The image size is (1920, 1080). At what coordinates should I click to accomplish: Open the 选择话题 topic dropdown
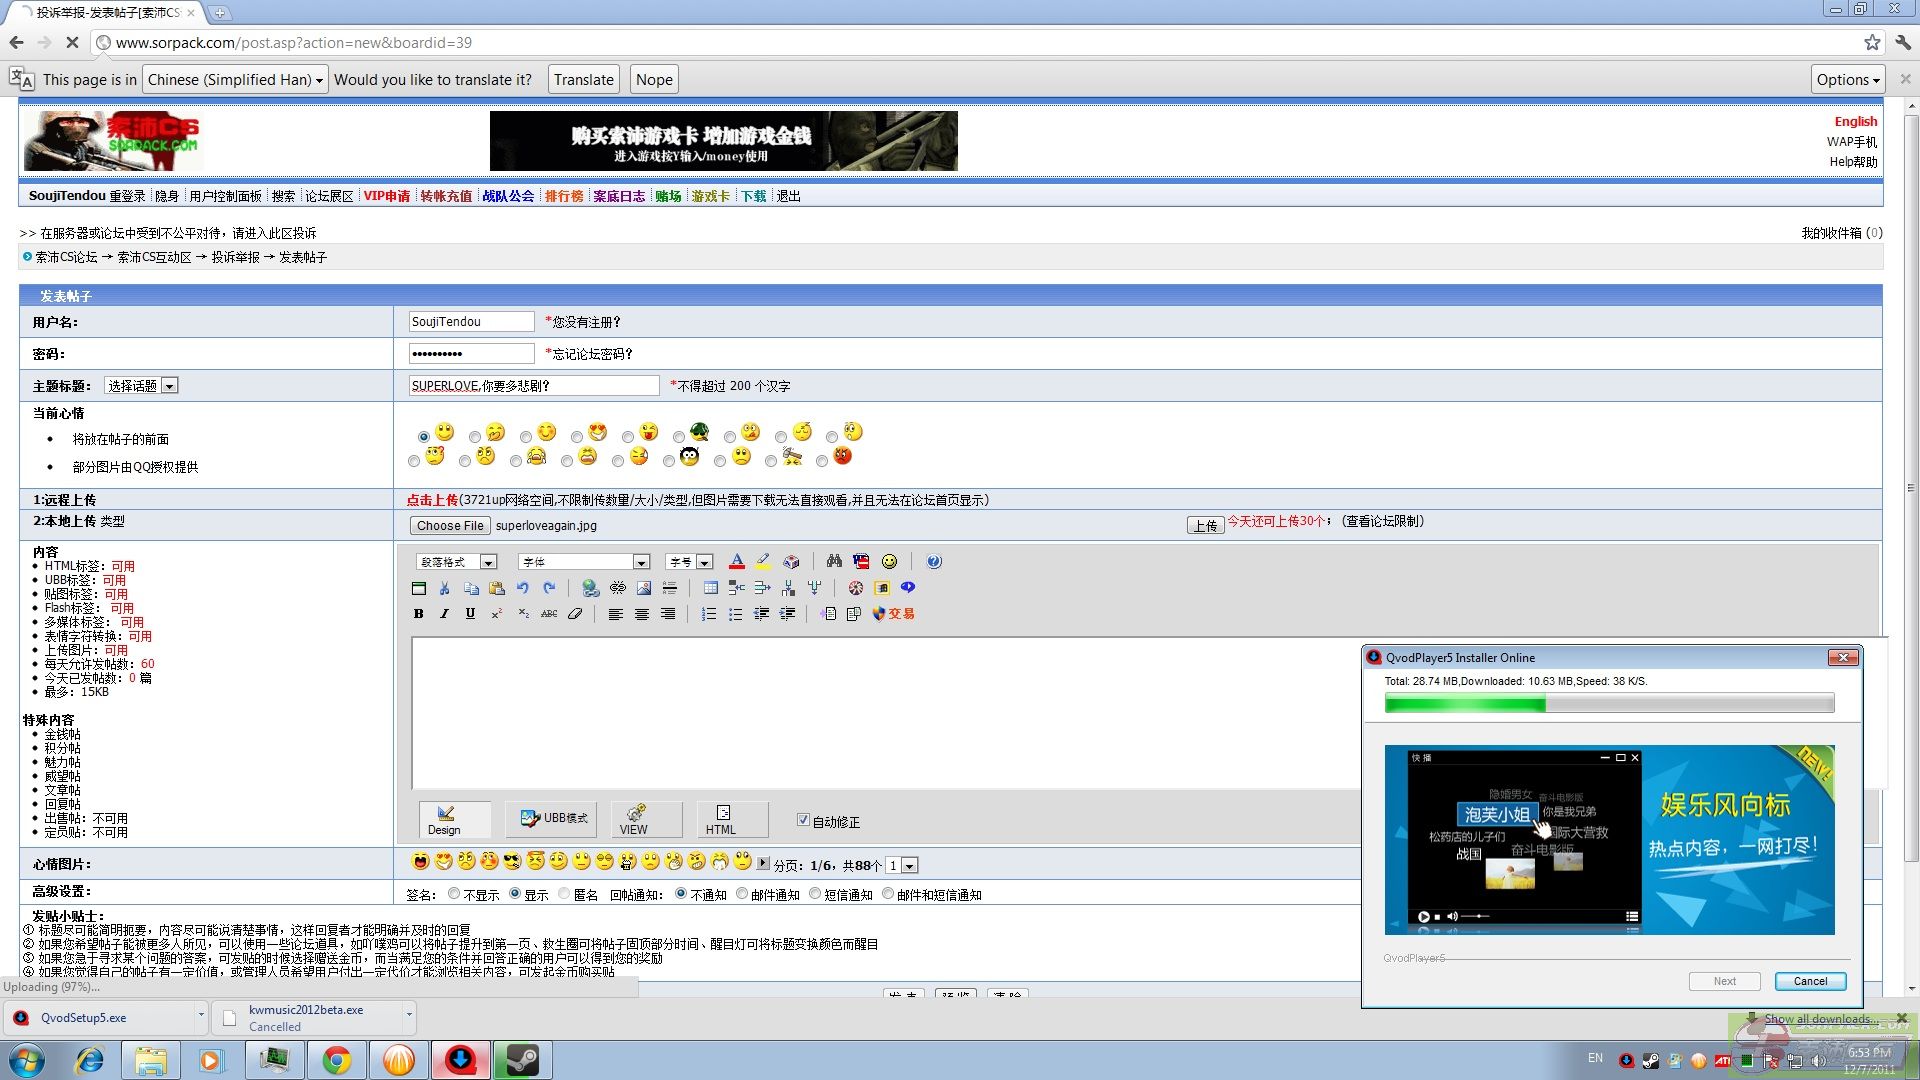[x=141, y=386]
